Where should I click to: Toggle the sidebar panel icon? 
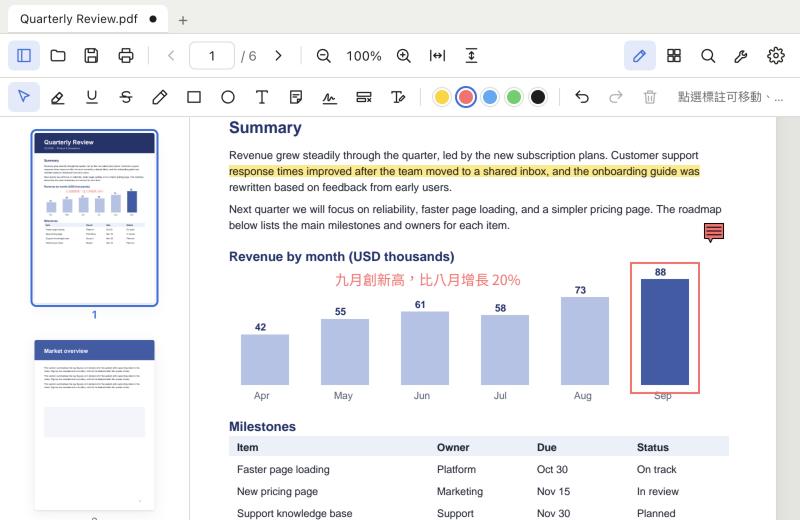coord(24,56)
